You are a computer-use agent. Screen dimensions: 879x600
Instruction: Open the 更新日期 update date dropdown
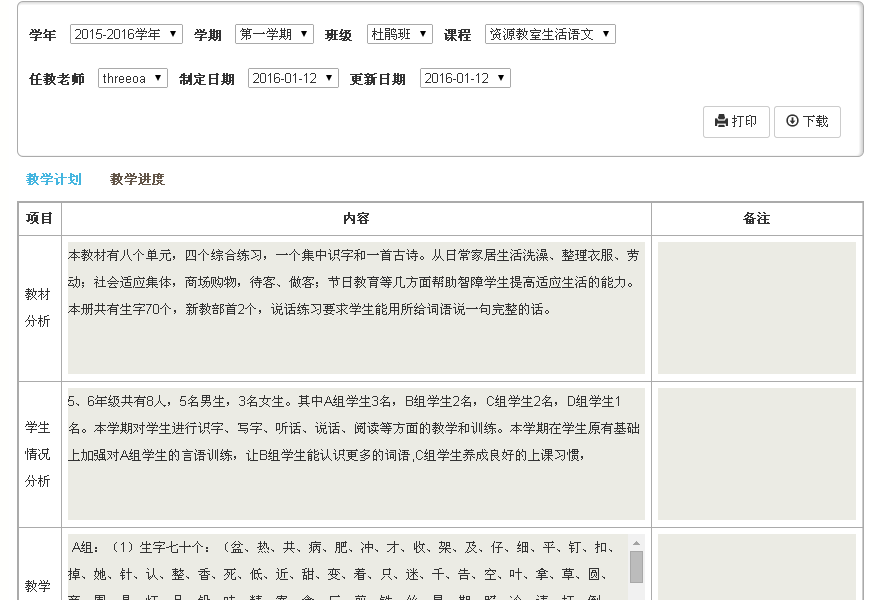(467, 77)
